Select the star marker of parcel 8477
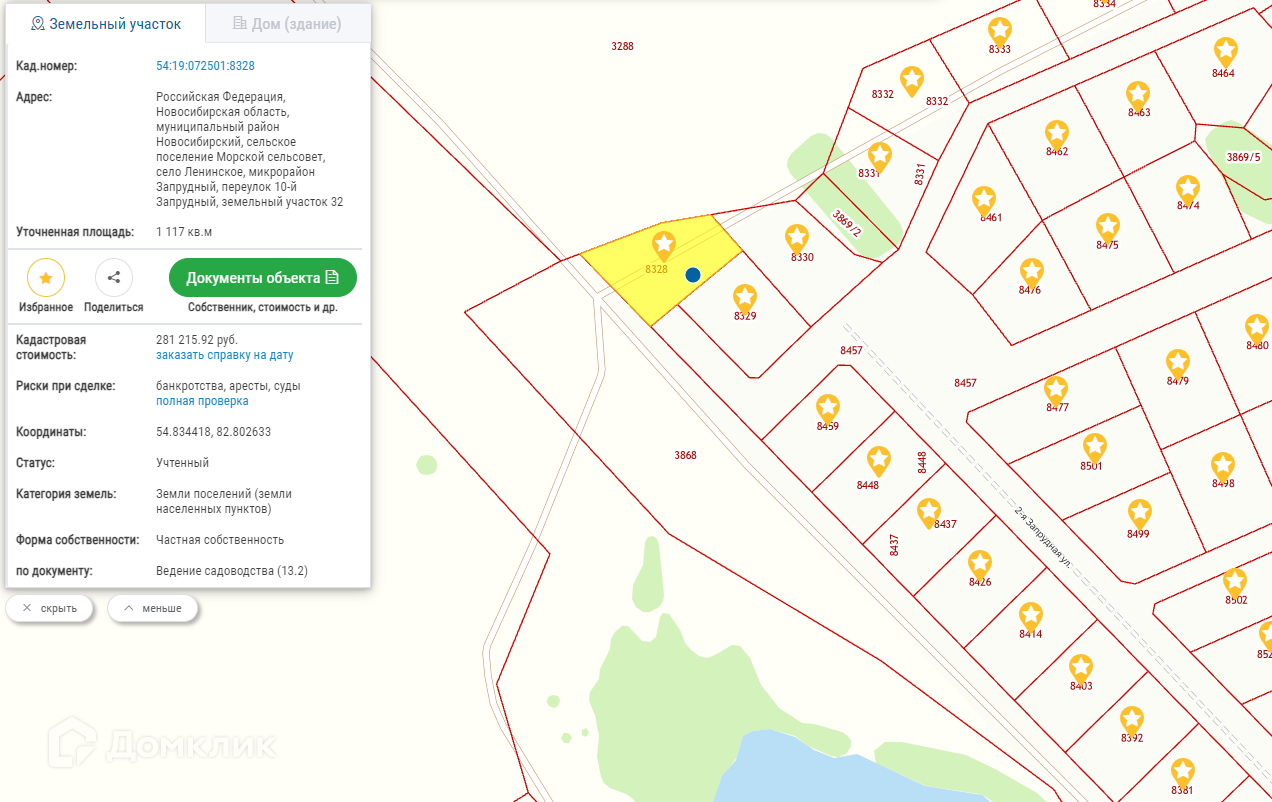Image resolution: width=1272 pixels, height=802 pixels. pos(1056,390)
